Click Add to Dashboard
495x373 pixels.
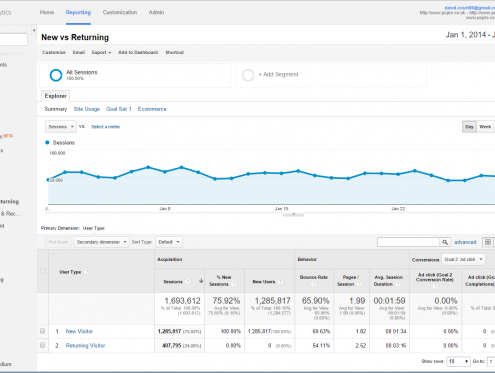138,52
